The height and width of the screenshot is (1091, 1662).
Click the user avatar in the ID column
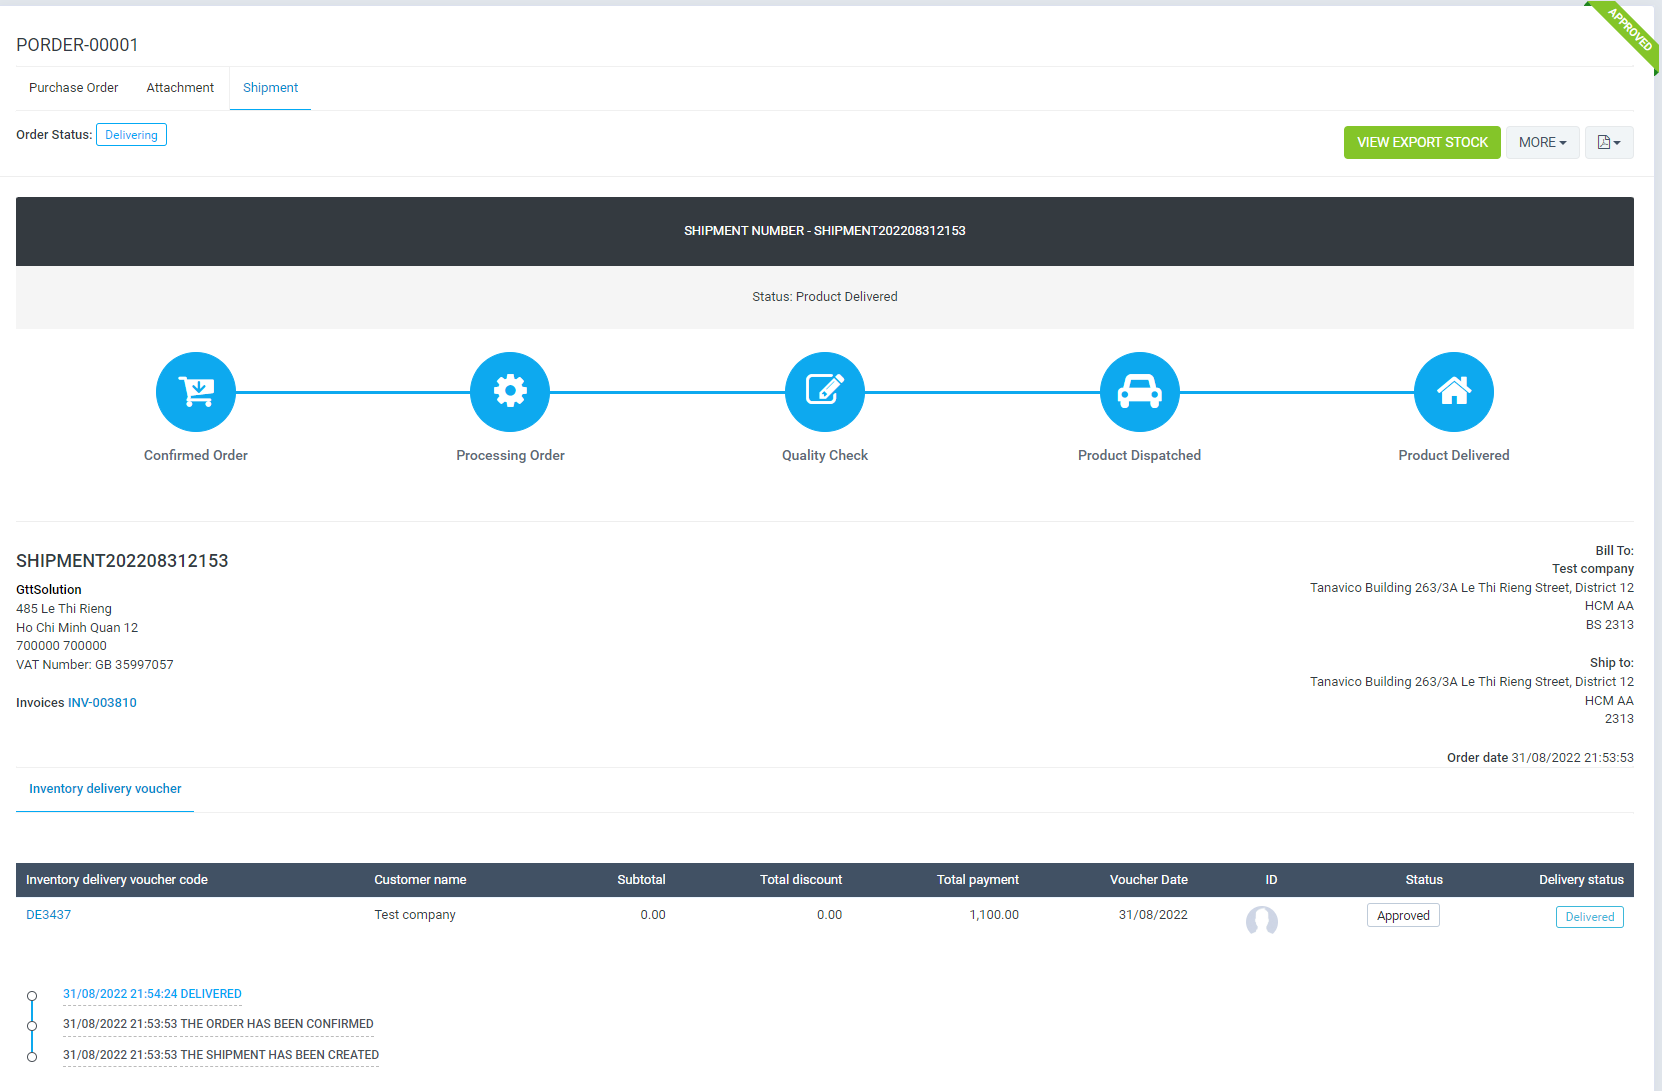(x=1261, y=920)
